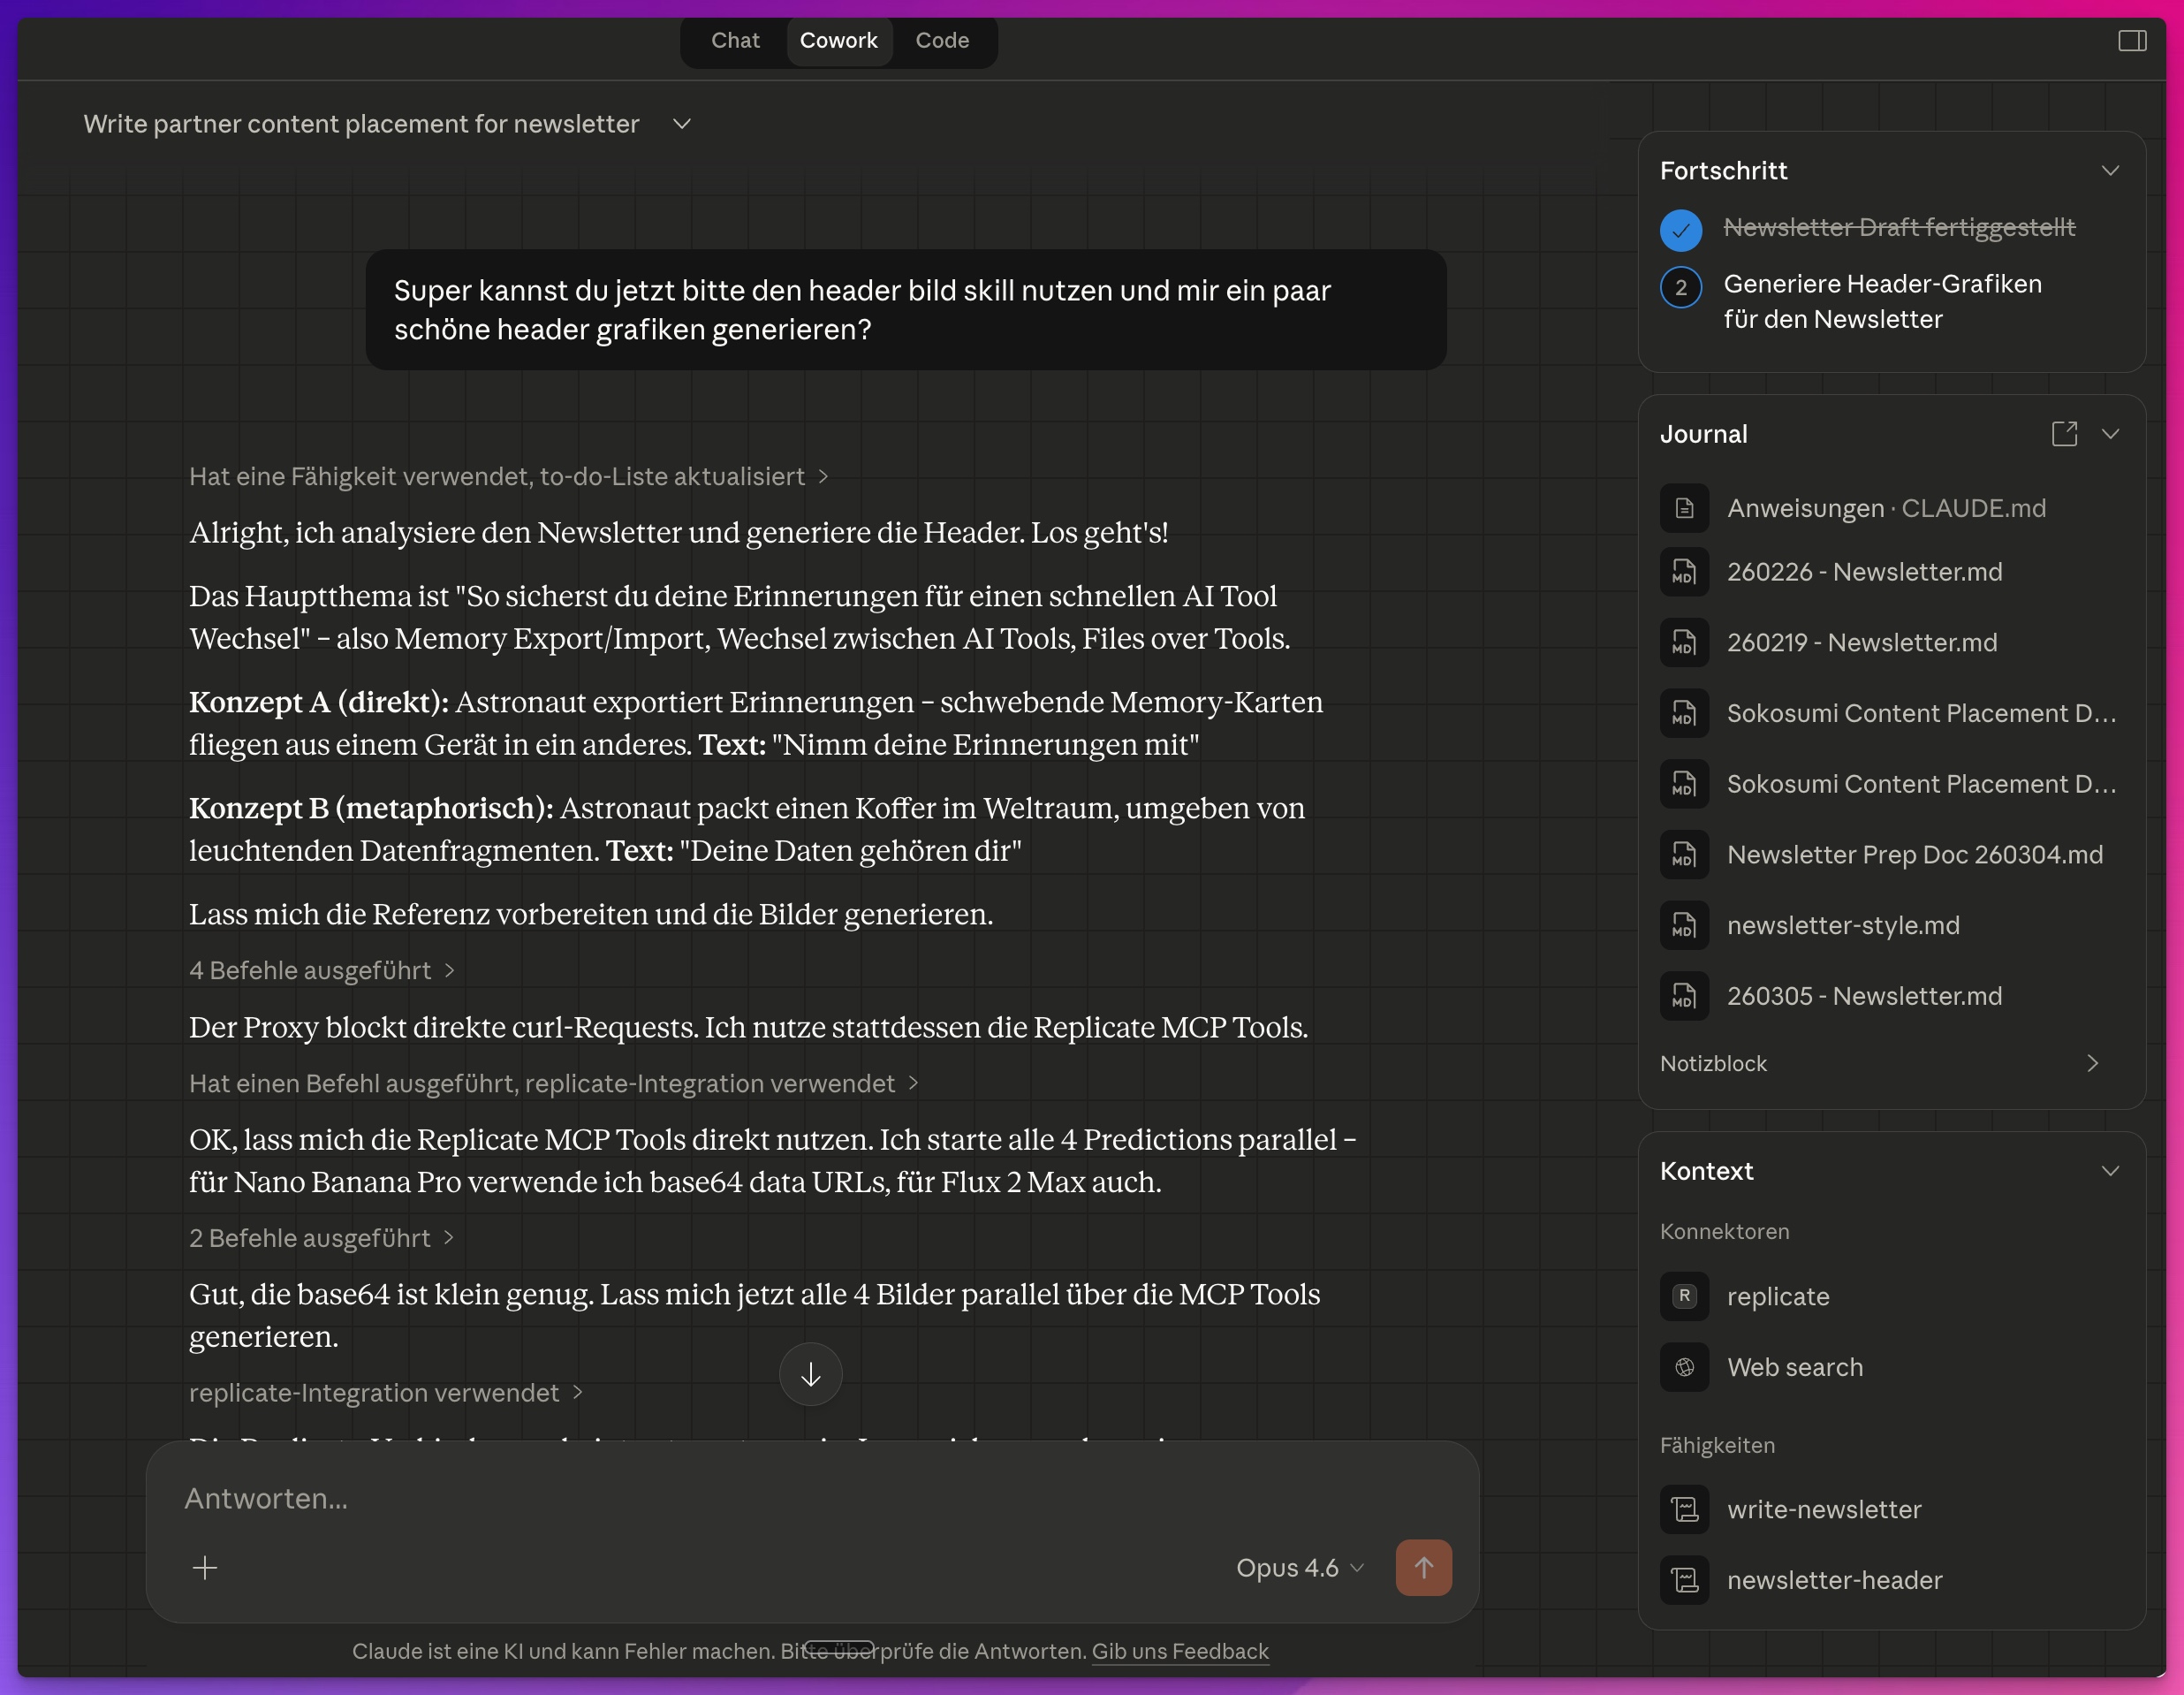Open the write-newsletter skill
The image size is (2184, 1695).
pos(1823,1509)
